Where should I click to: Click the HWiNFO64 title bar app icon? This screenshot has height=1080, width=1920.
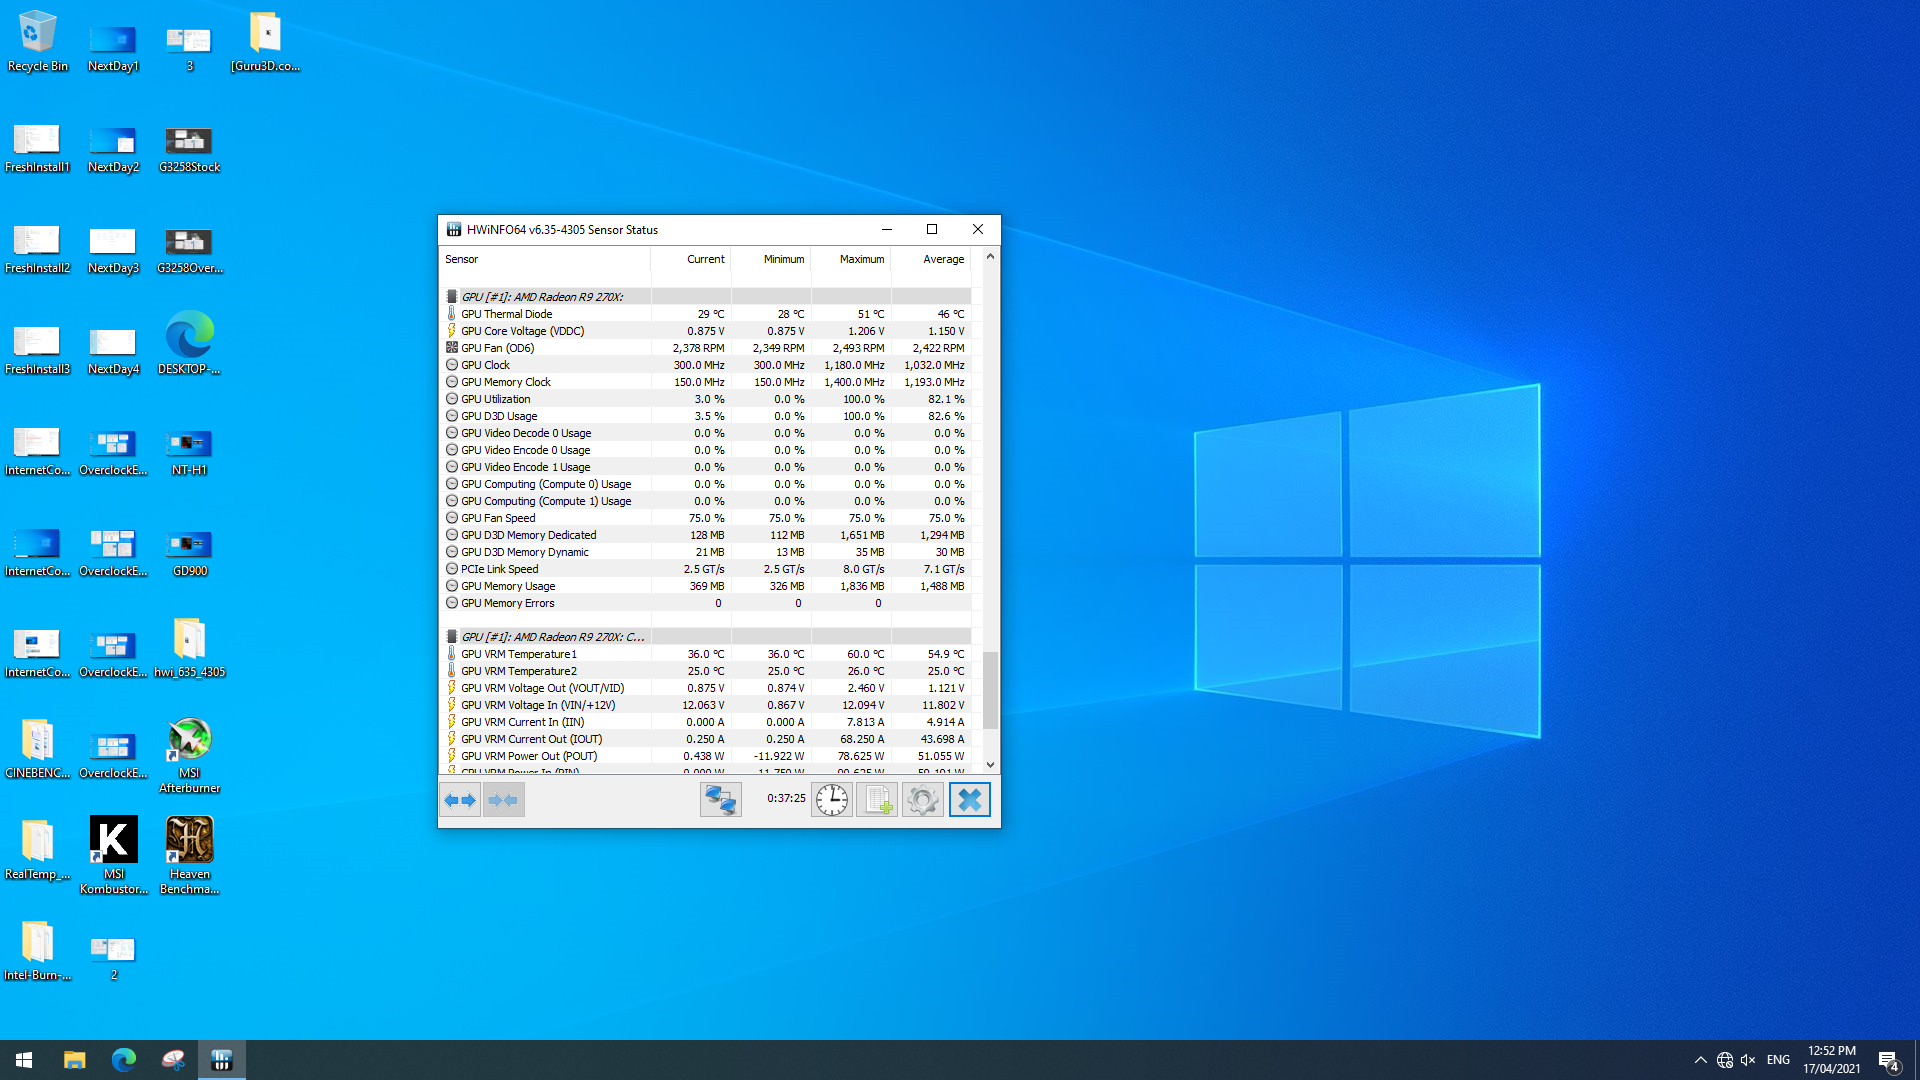pyautogui.click(x=454, y=230)
